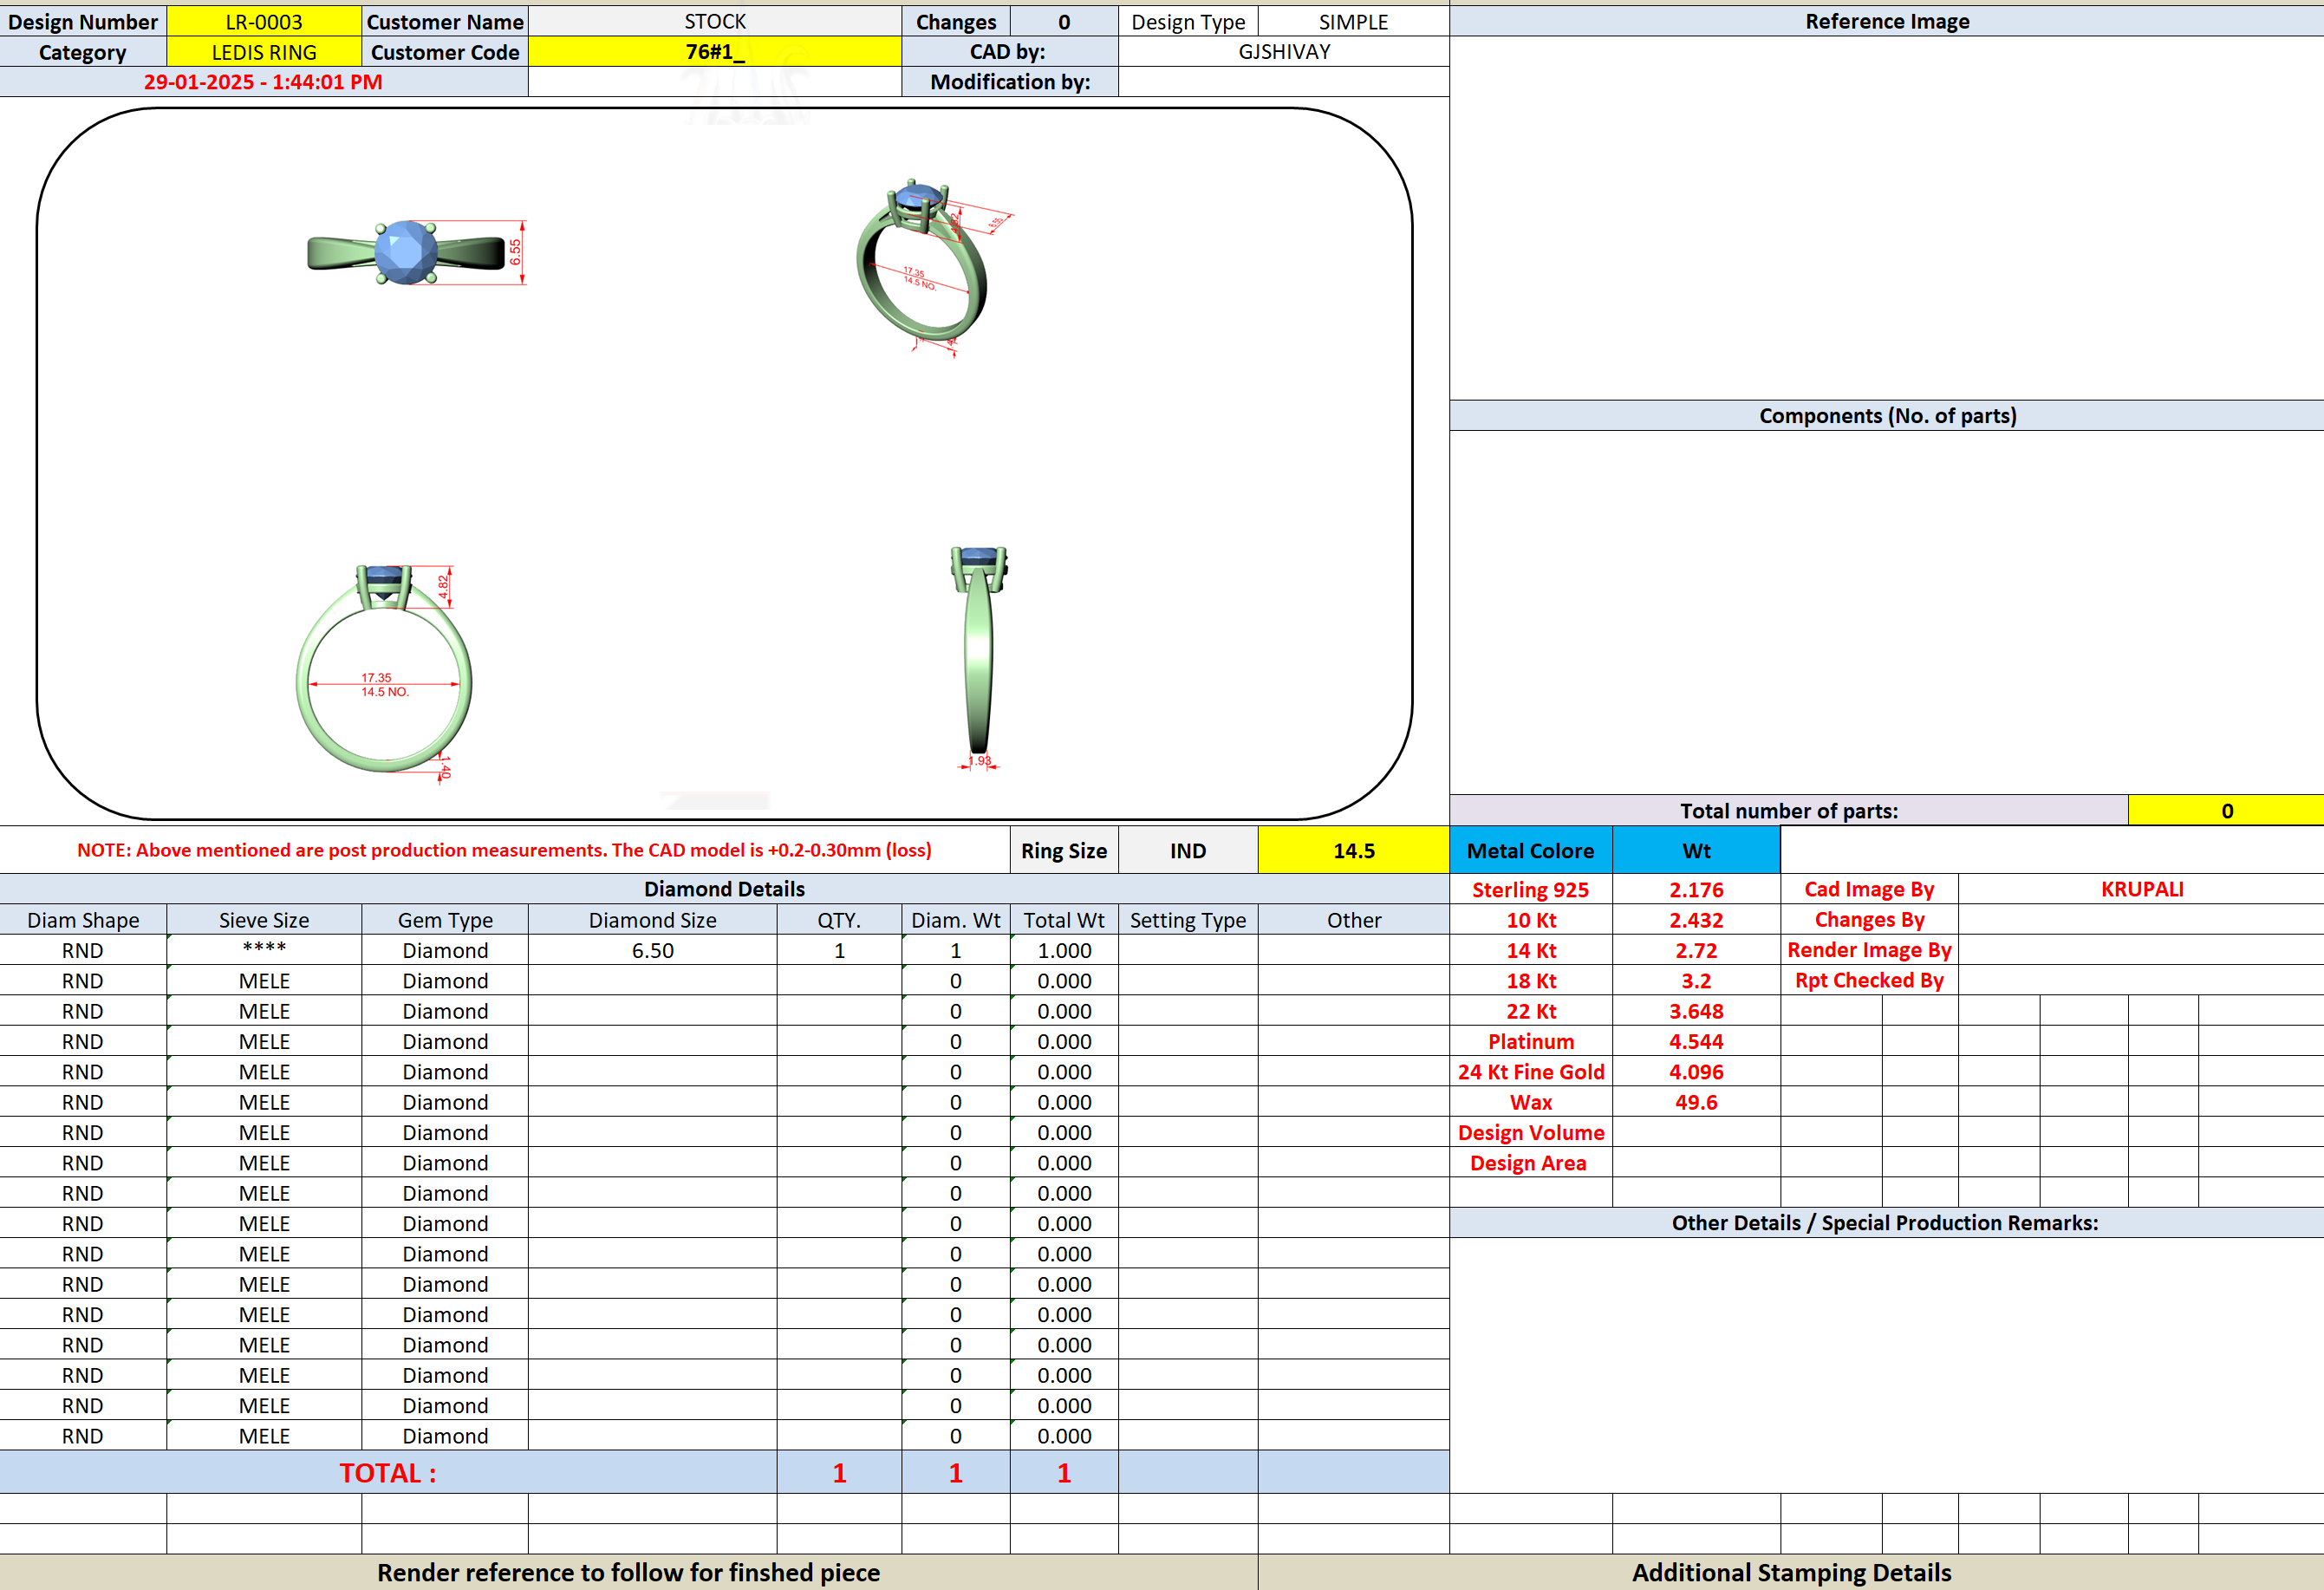The image size is (2324, 1590).
Task: Click the Diamond Size column header
Action: (x=653, y=920)
